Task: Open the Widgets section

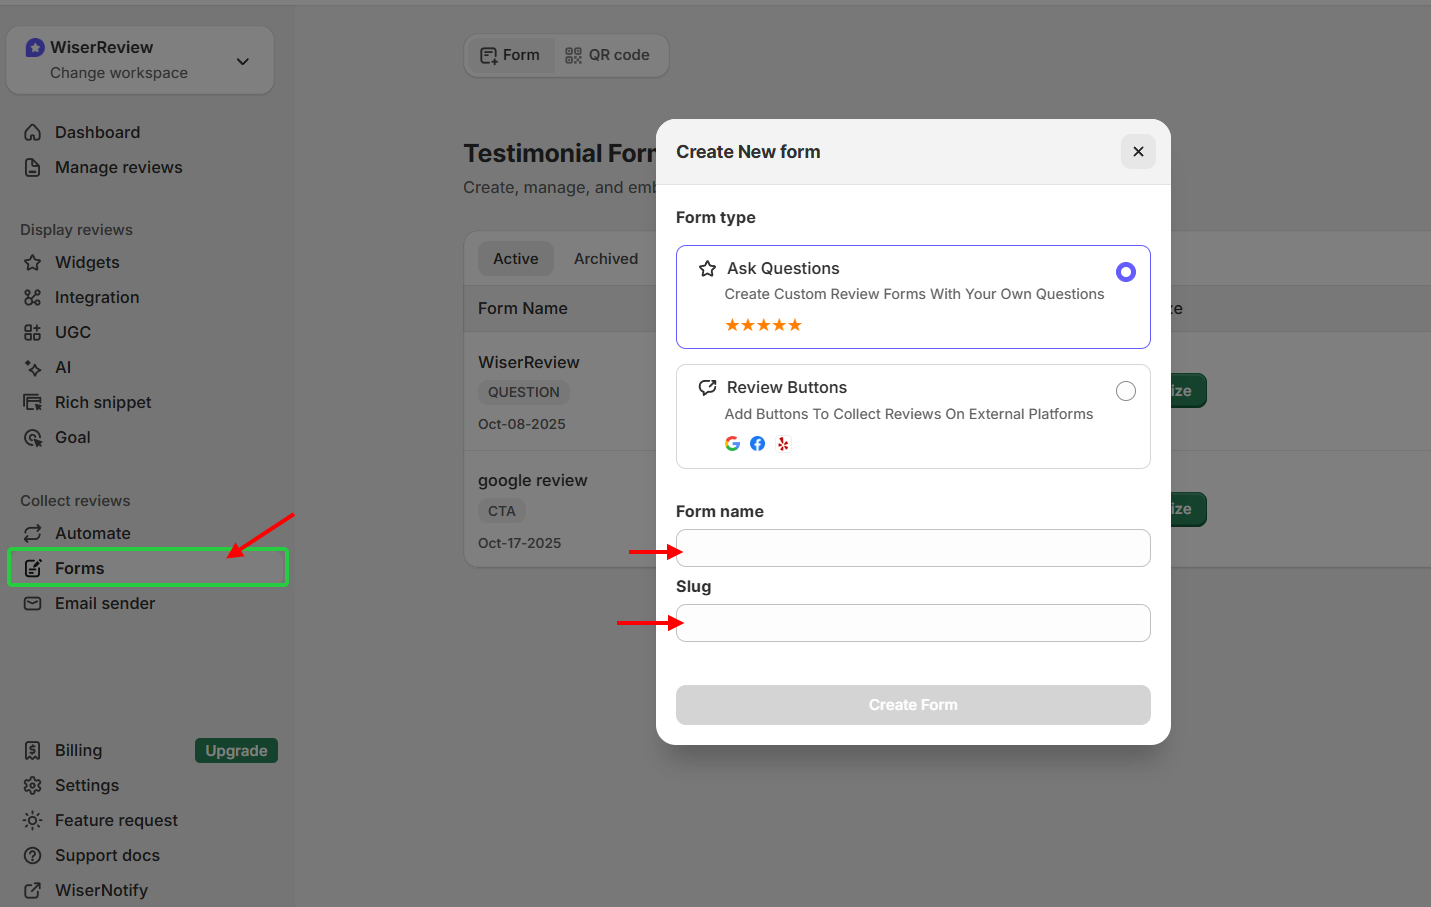Action: 86,262
